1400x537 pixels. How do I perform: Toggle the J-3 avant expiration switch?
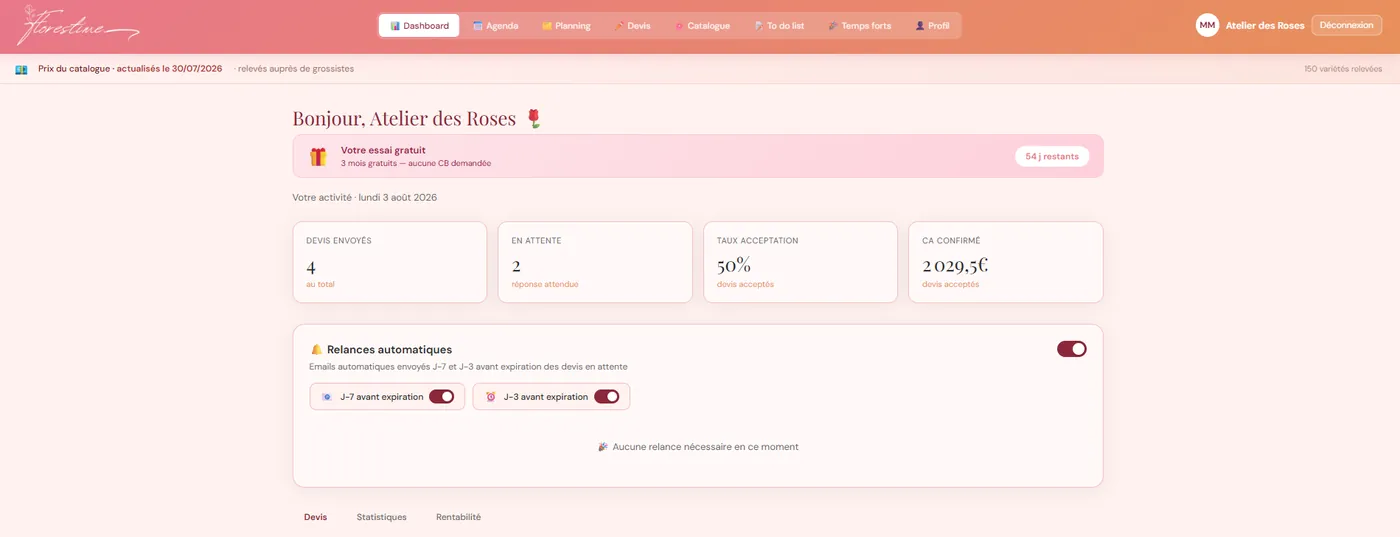(x=607, y=397)
